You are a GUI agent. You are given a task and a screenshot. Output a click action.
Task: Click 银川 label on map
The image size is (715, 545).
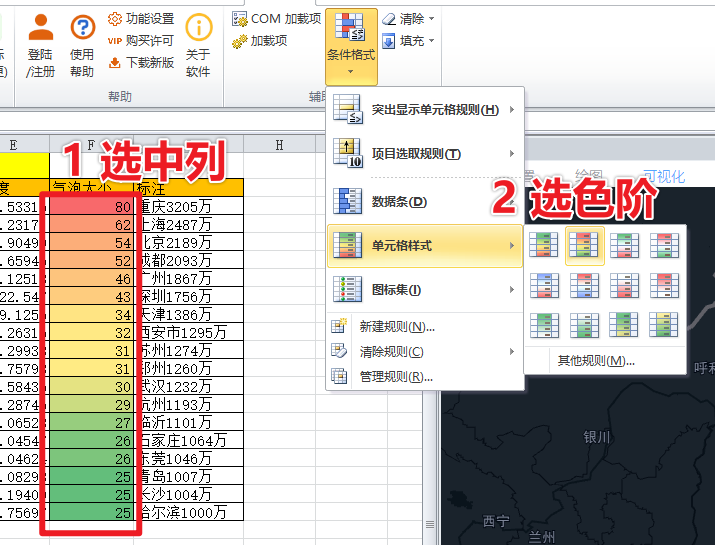pos(597,437)
